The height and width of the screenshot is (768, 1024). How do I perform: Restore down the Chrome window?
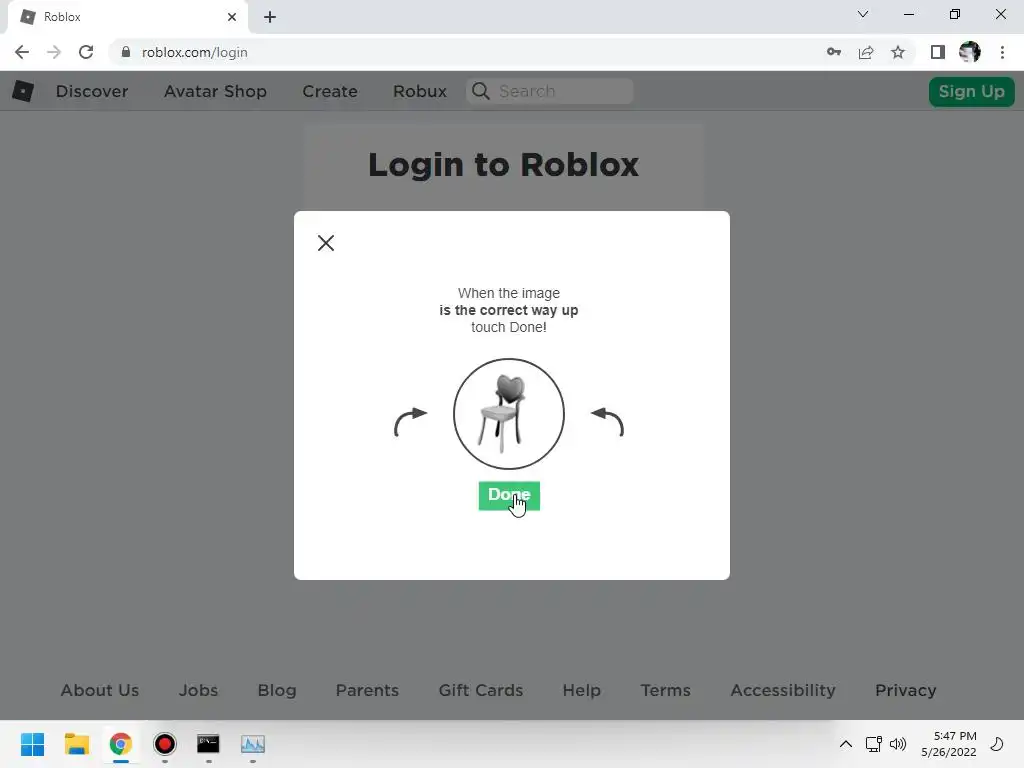click(955, 14)
